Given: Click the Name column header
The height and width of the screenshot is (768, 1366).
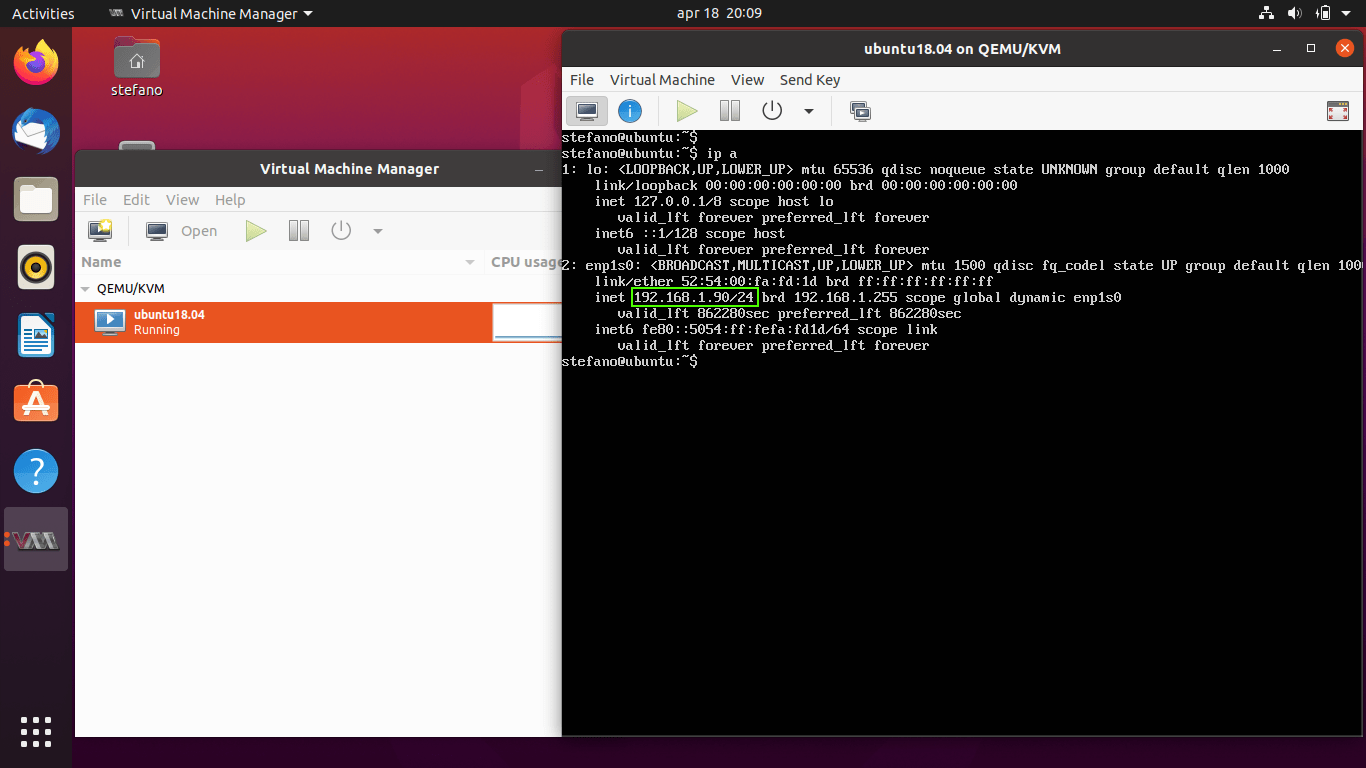Looking at the screenshot, I should 279,262.
